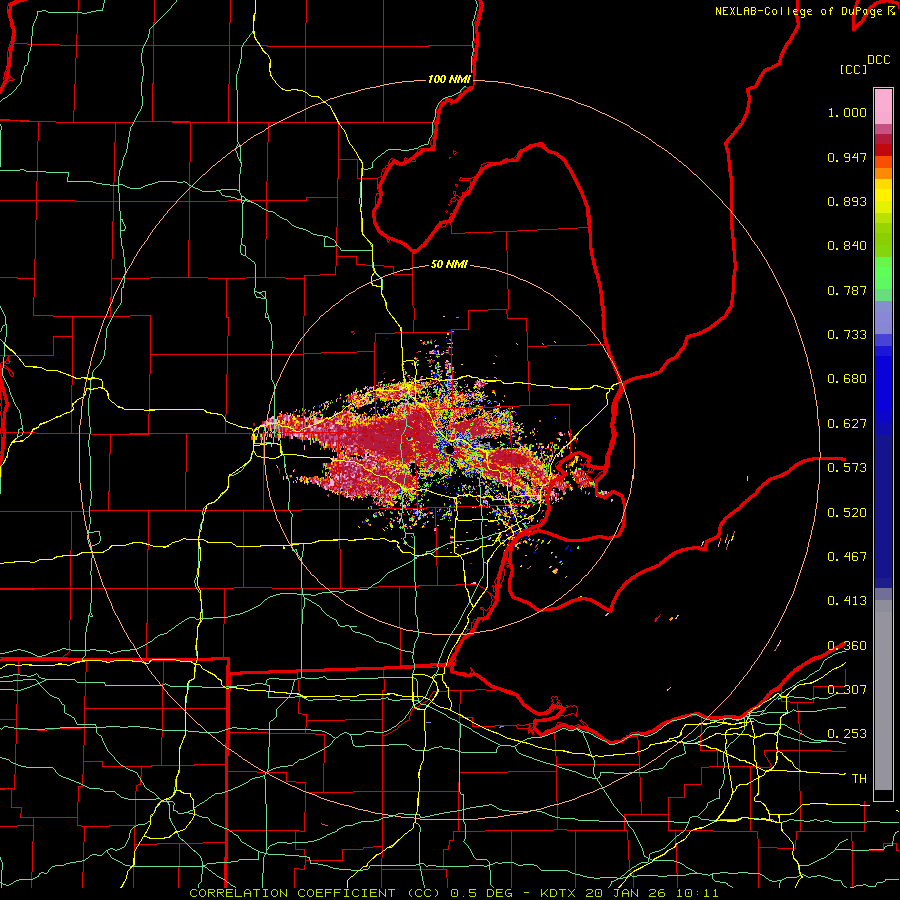
Task: Click the 0.467 color scale value
Action: 847,556
